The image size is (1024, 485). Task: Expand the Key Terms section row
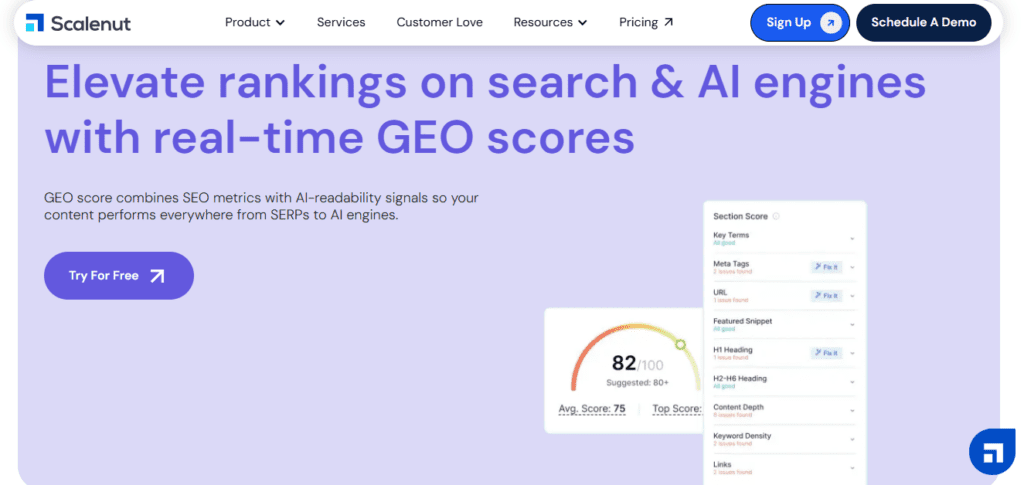[x=852, y=238]
